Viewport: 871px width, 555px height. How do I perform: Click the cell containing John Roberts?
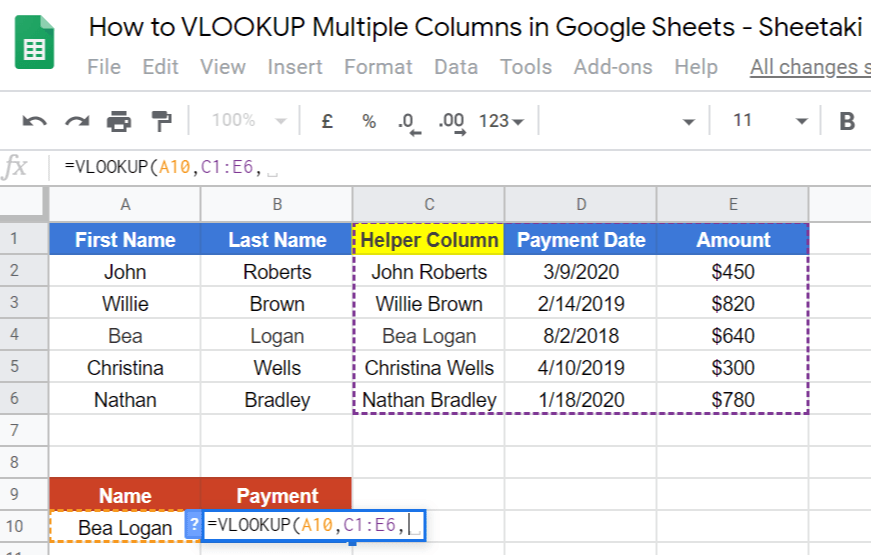point(429,272)
